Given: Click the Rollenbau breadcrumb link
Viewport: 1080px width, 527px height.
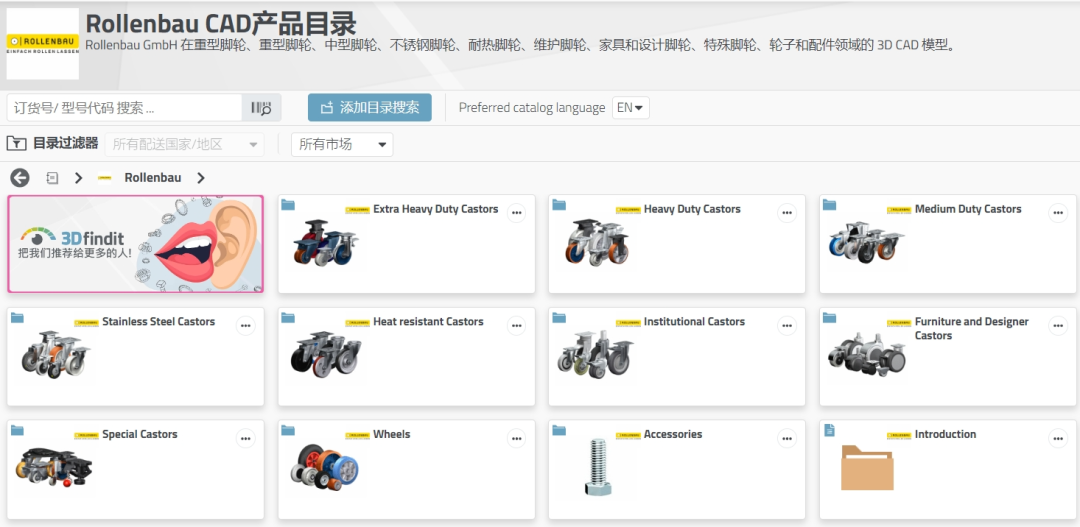Looking at the screenshot, I should (153, 178).
